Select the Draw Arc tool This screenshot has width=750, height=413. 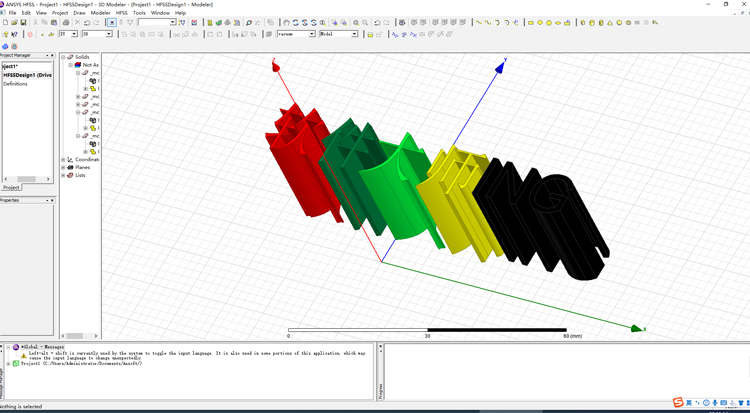[x=497, y=22]
